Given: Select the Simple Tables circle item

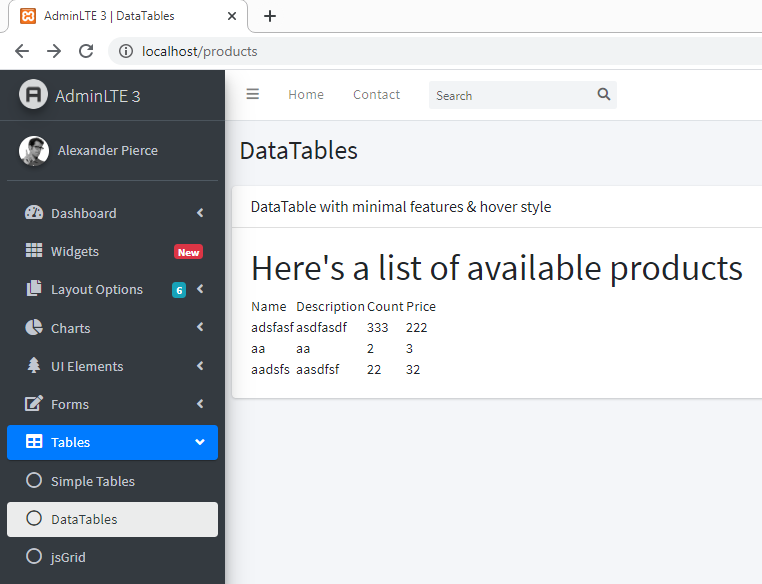Looking at the screenshot, I should click(92, 481).
